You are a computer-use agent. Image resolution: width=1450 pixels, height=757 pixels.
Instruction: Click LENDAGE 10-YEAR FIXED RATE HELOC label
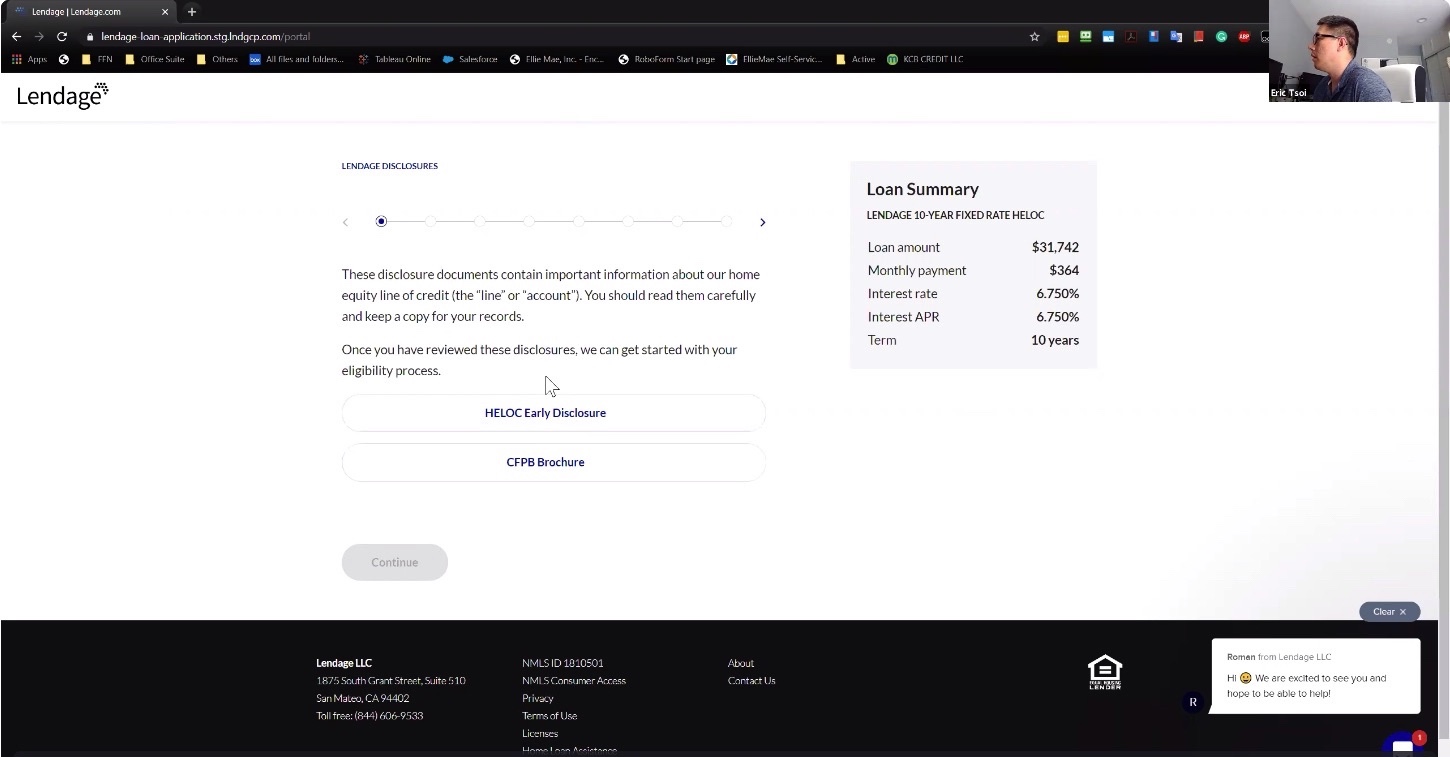pyautogui.click(x=955, y=215)
